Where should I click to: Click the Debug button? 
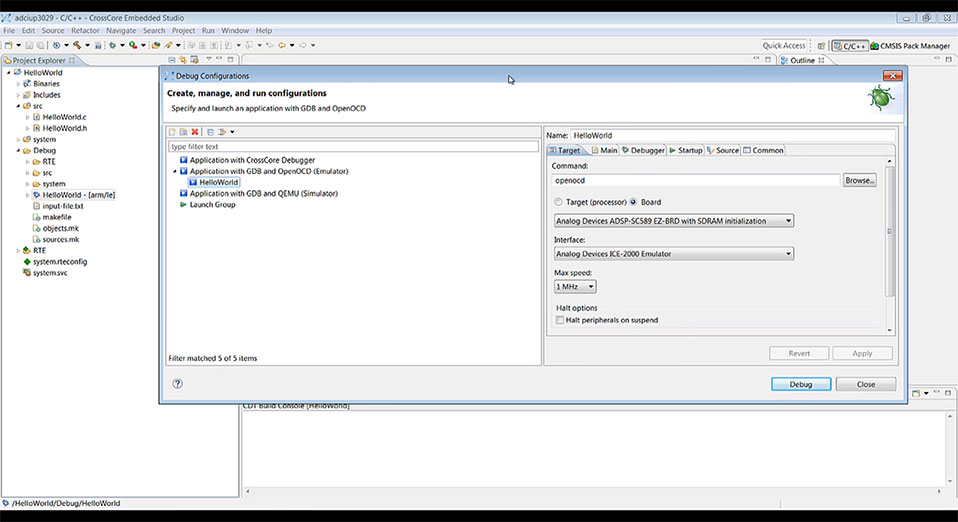(800, 384)
